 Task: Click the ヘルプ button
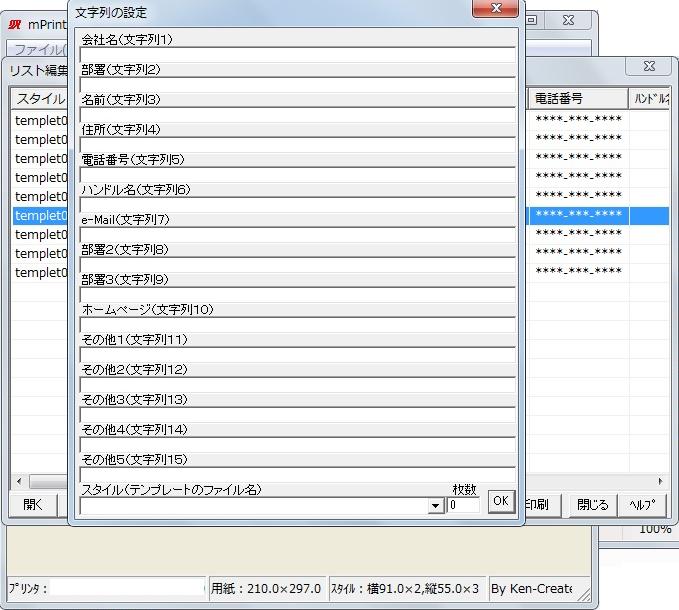pyautogui.click(x=642, y=504)
